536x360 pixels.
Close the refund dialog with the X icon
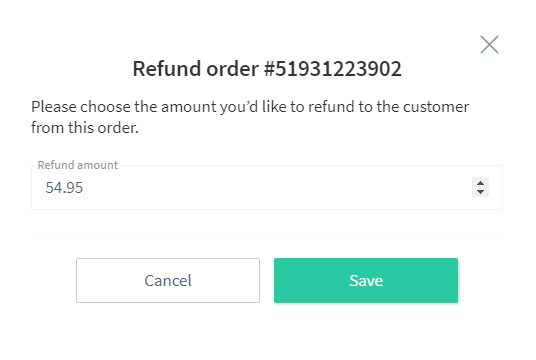point(489,44)
